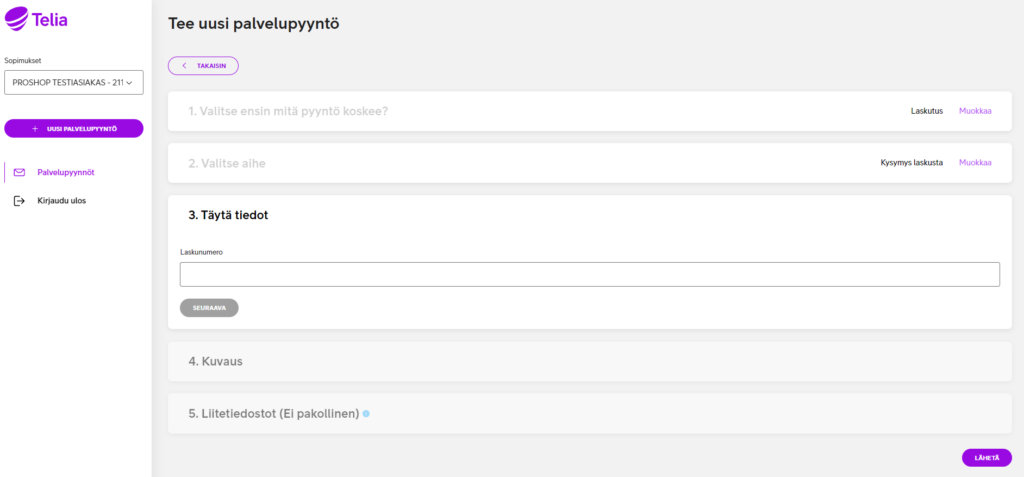Click the blue info dot beside Liitetiedostot

tap(366, 414)
